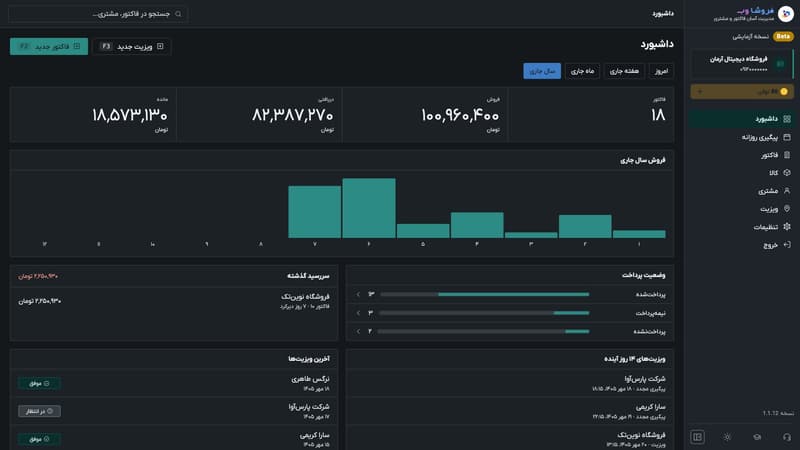Open تنظیمات from the sidebar
This screenshot has height=450, width=800.
(741, 227)
